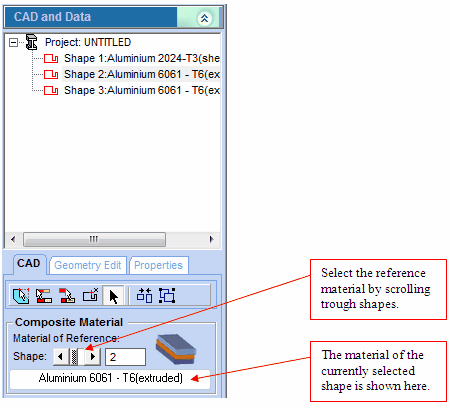Activate the arrow pointer selection tool

[x=113, y=296]
